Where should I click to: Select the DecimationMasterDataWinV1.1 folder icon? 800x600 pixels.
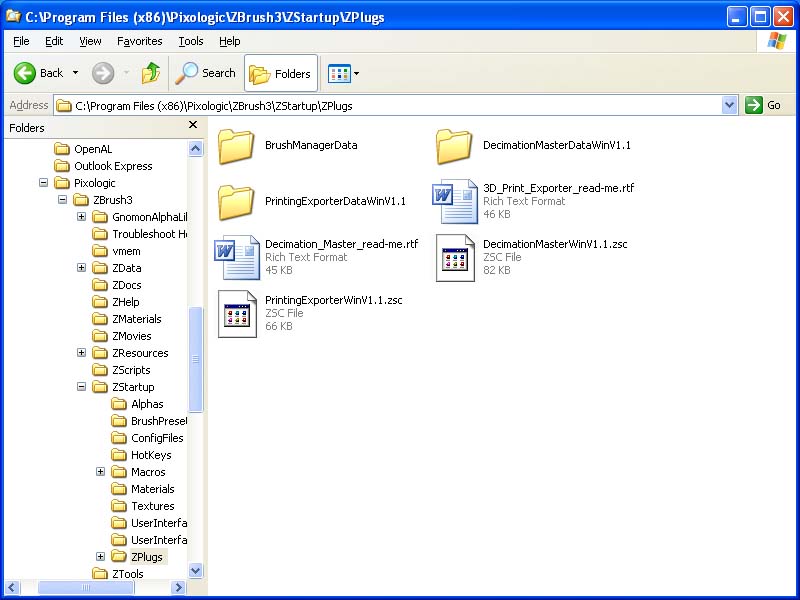(454, 146)
